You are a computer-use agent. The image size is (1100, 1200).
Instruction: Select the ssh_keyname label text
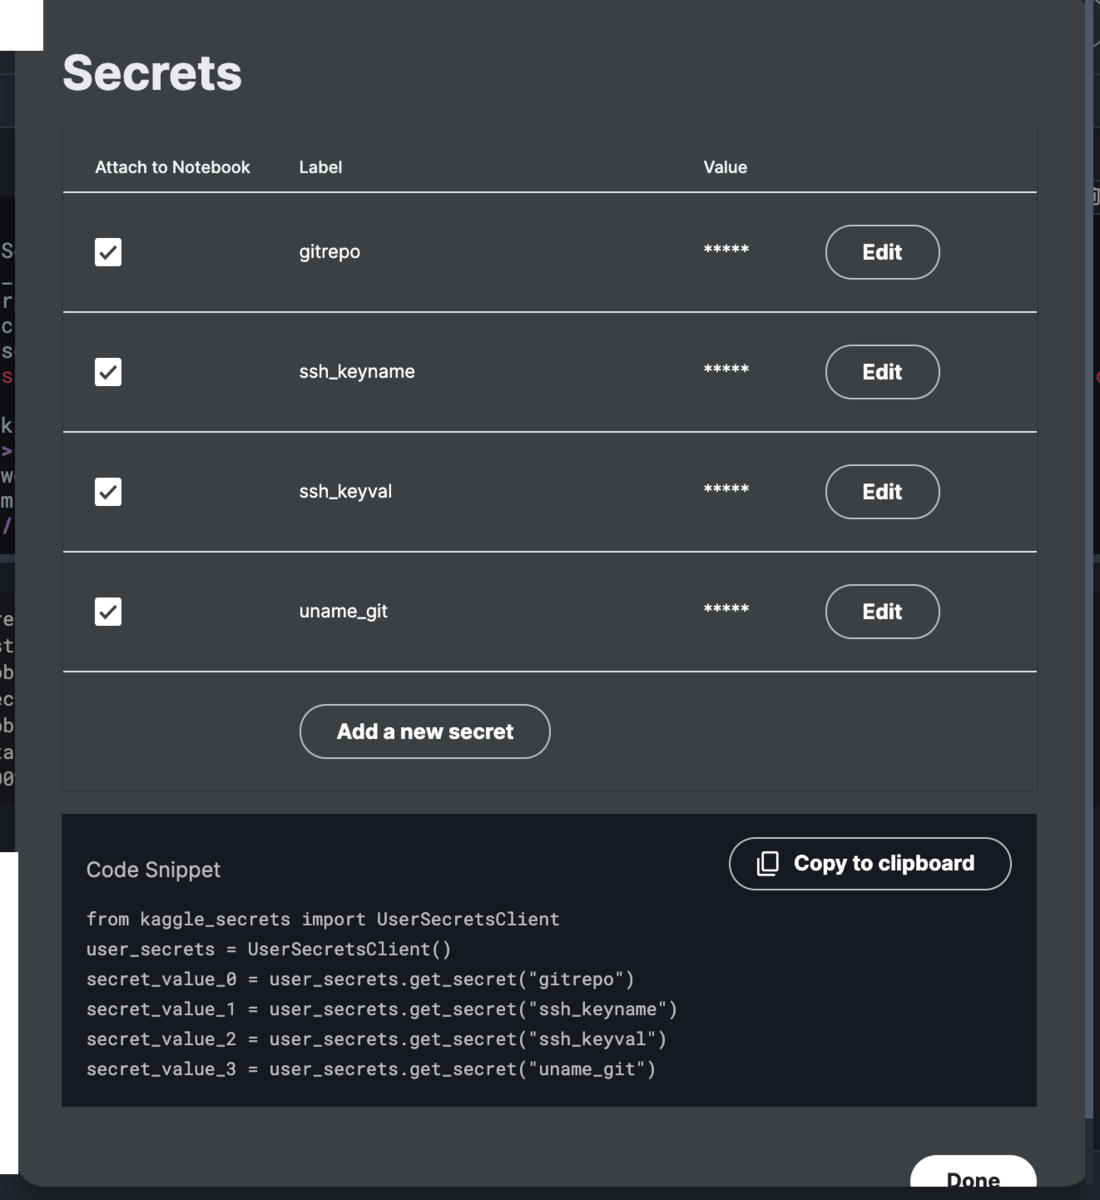357,372
